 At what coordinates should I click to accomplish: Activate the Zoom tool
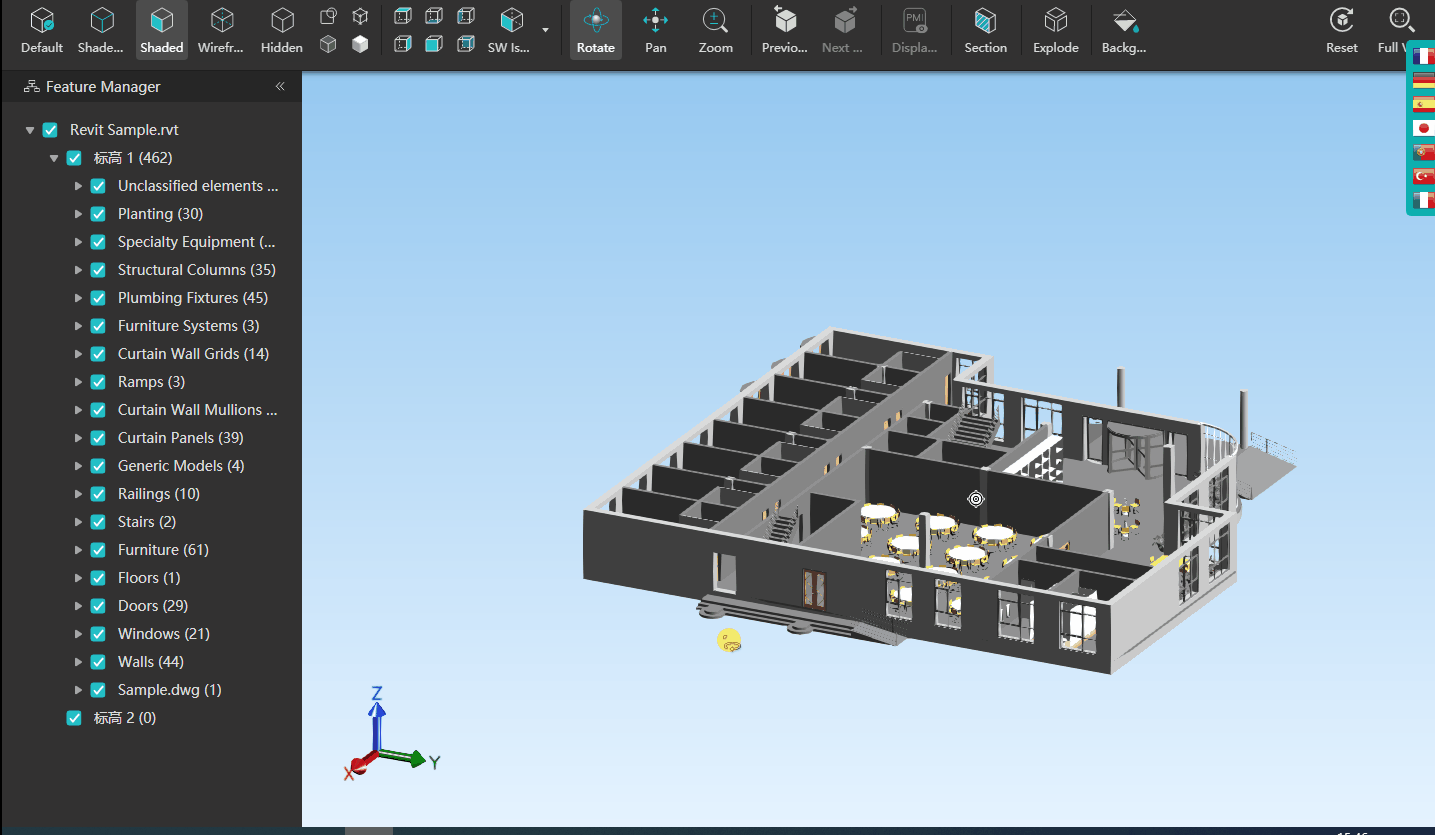(x=715, y=30)
